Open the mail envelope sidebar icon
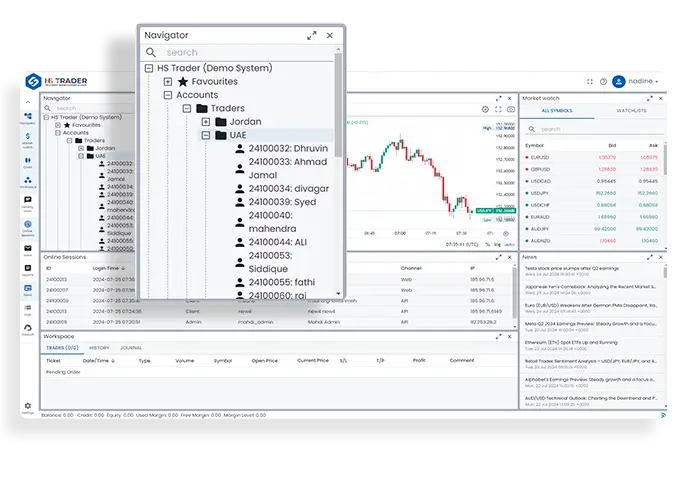The image size is (687, 490). (x=28, y=250)
